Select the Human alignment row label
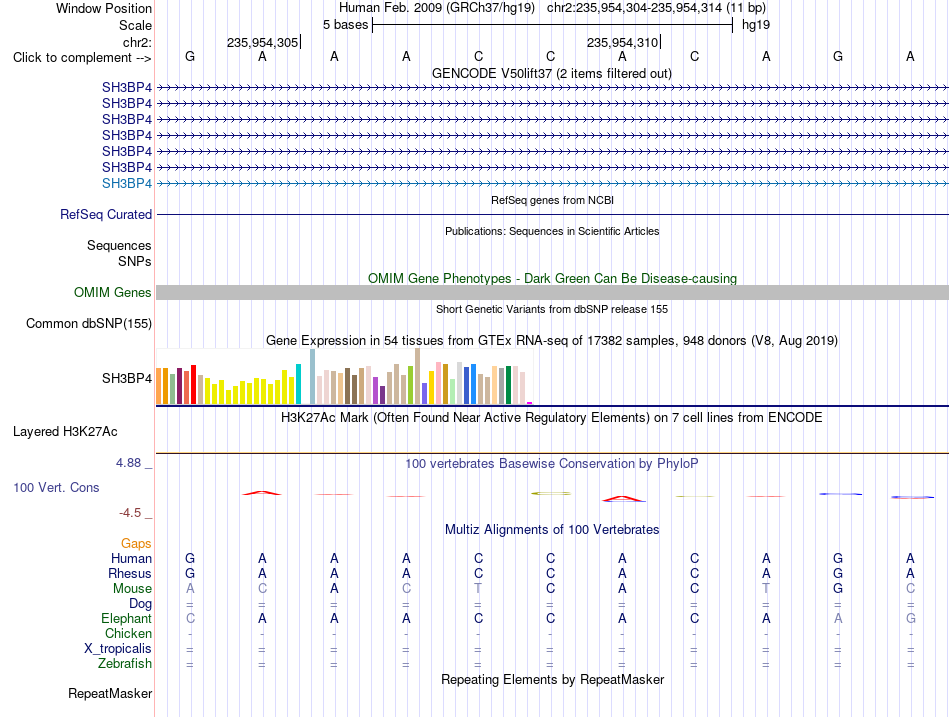This screenshot has height=717, width=950. [131, 559]
